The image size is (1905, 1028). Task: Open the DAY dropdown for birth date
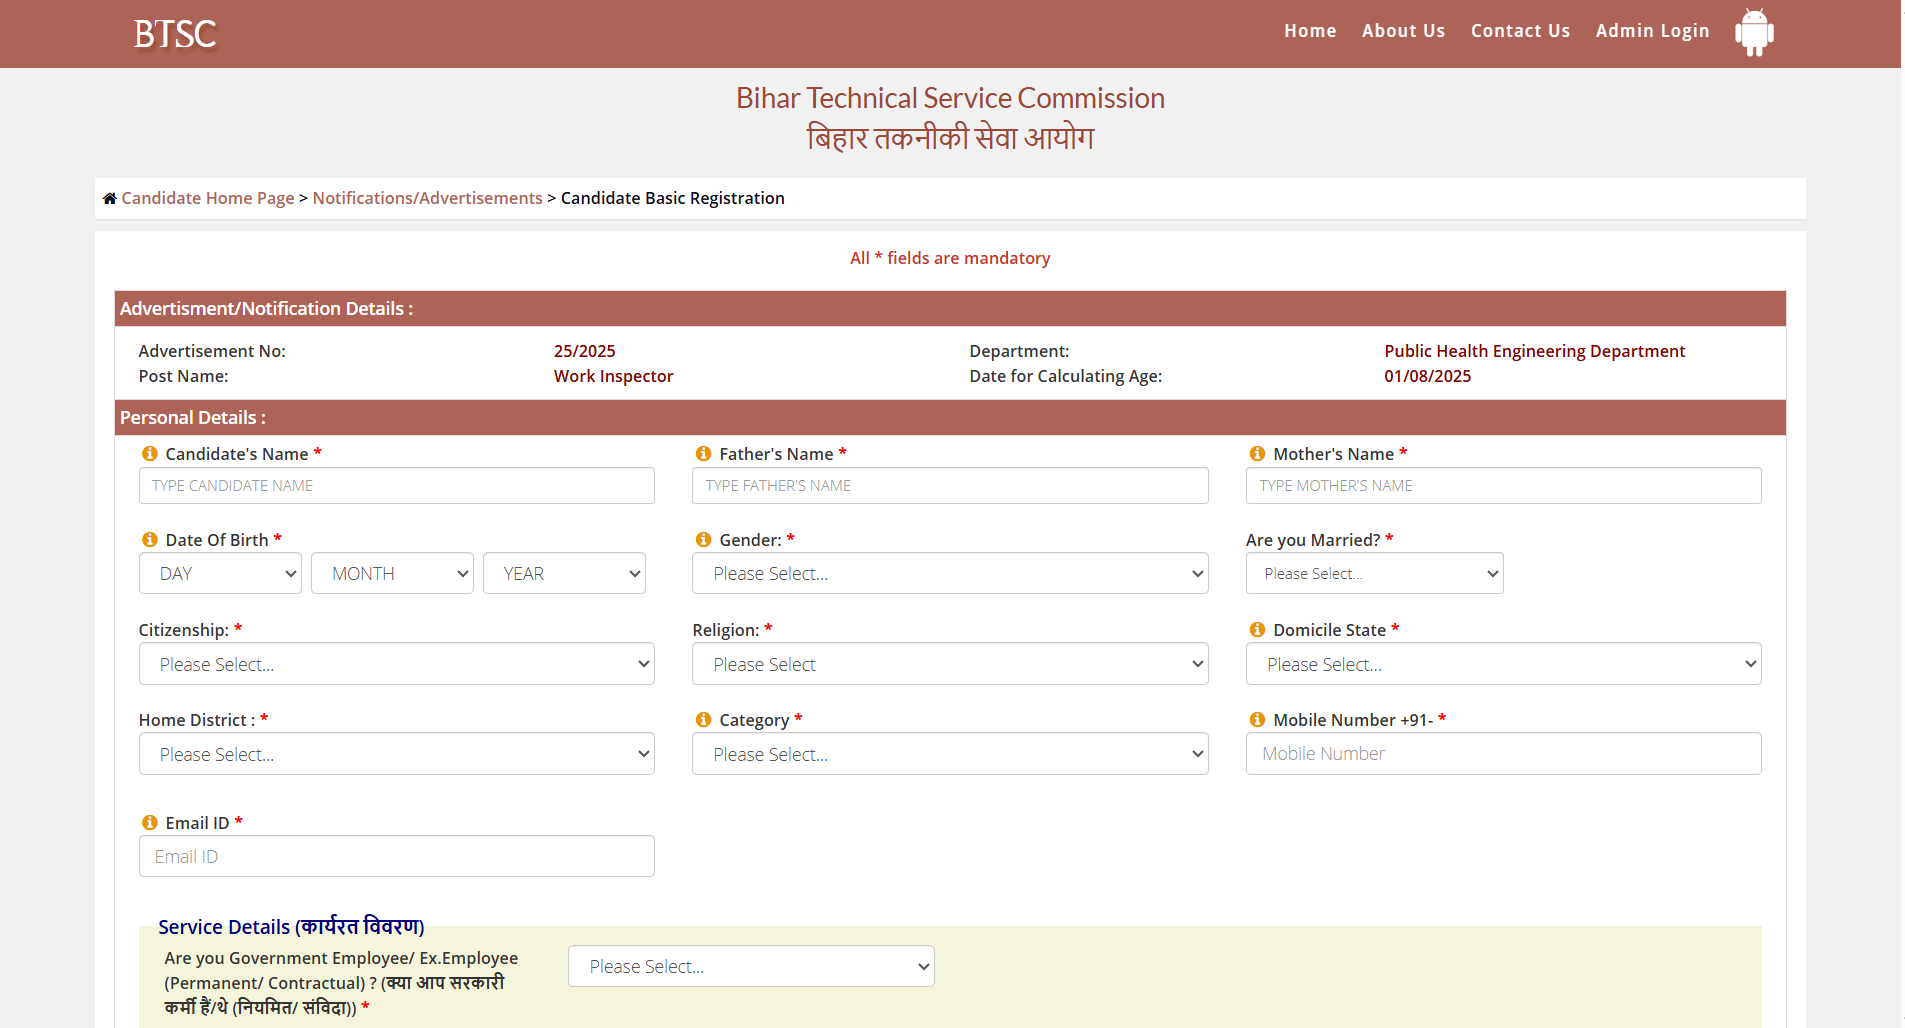pos(220,574)
